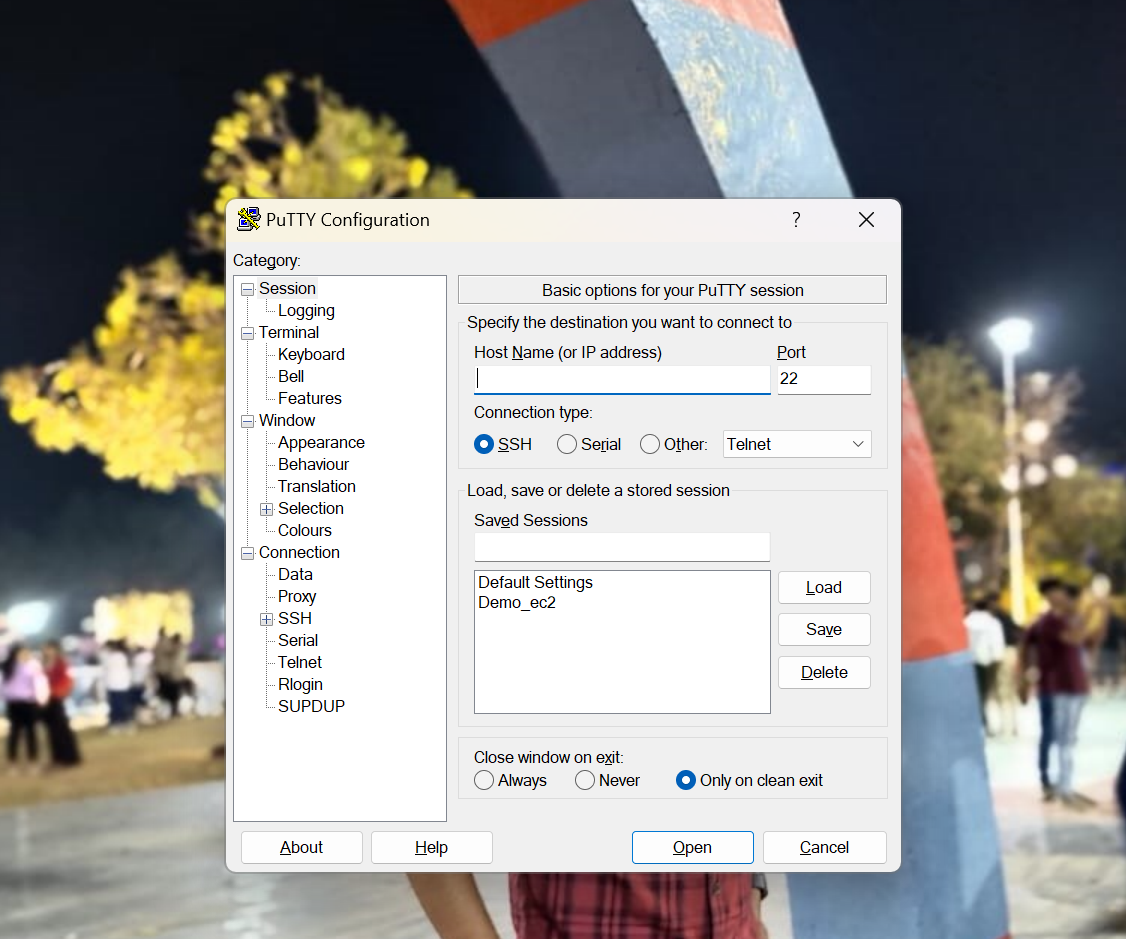Viewport: 1126px width, 939px height.
Task: Open the Telnet category in tree
Action: (x=299, y=663)
